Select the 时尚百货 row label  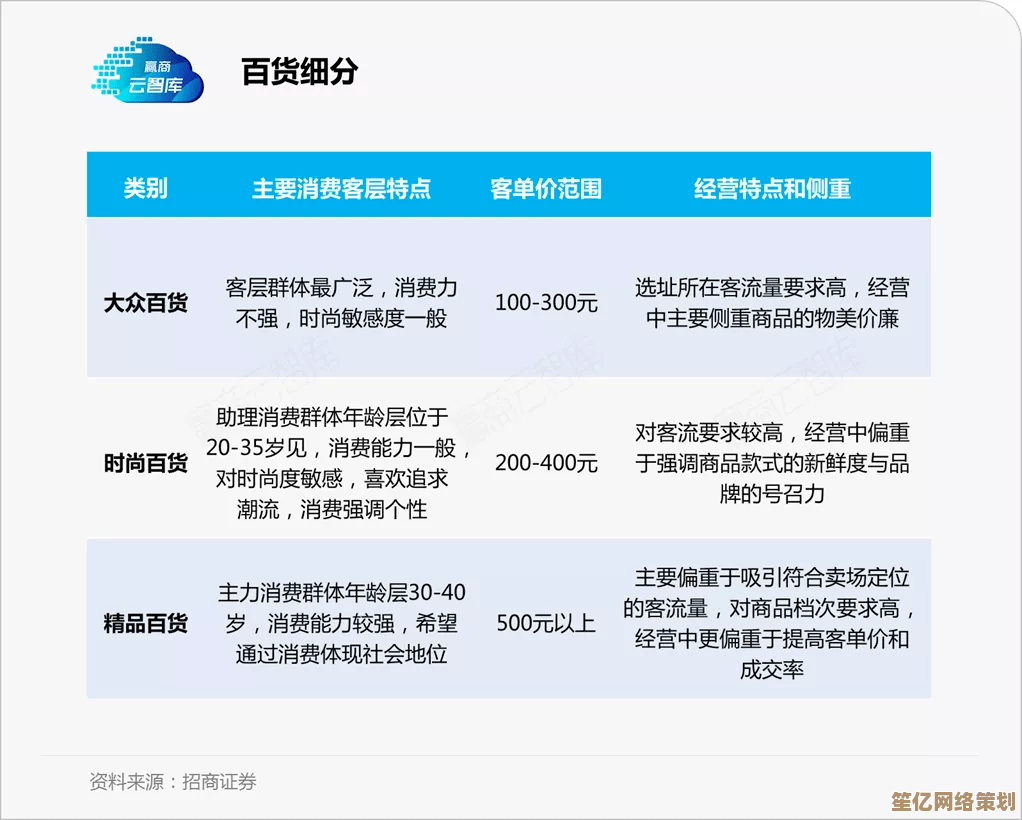tap(146, 463)
